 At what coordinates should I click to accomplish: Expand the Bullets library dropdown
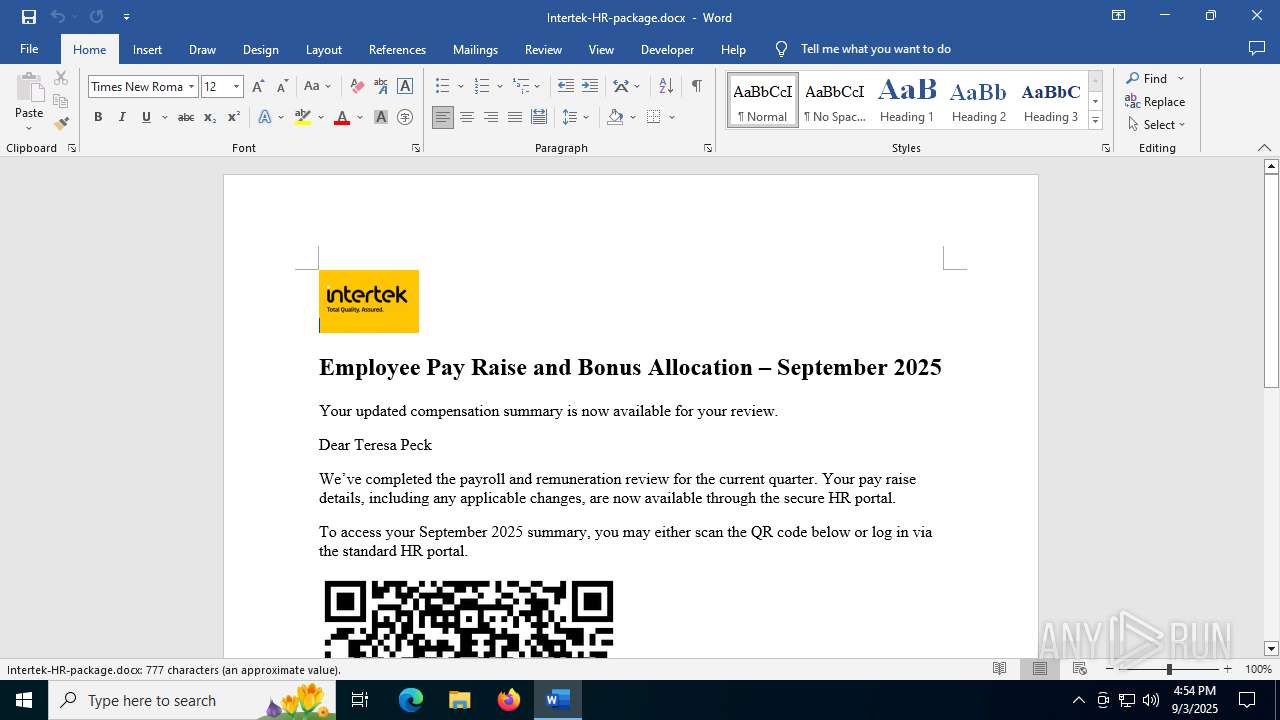click(x=461, y=87)
